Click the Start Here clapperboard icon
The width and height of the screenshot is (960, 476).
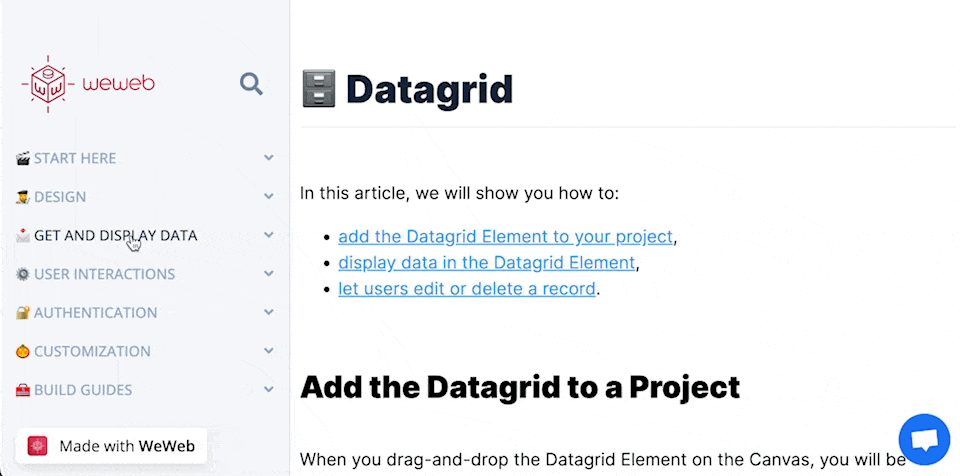[23, 158]
